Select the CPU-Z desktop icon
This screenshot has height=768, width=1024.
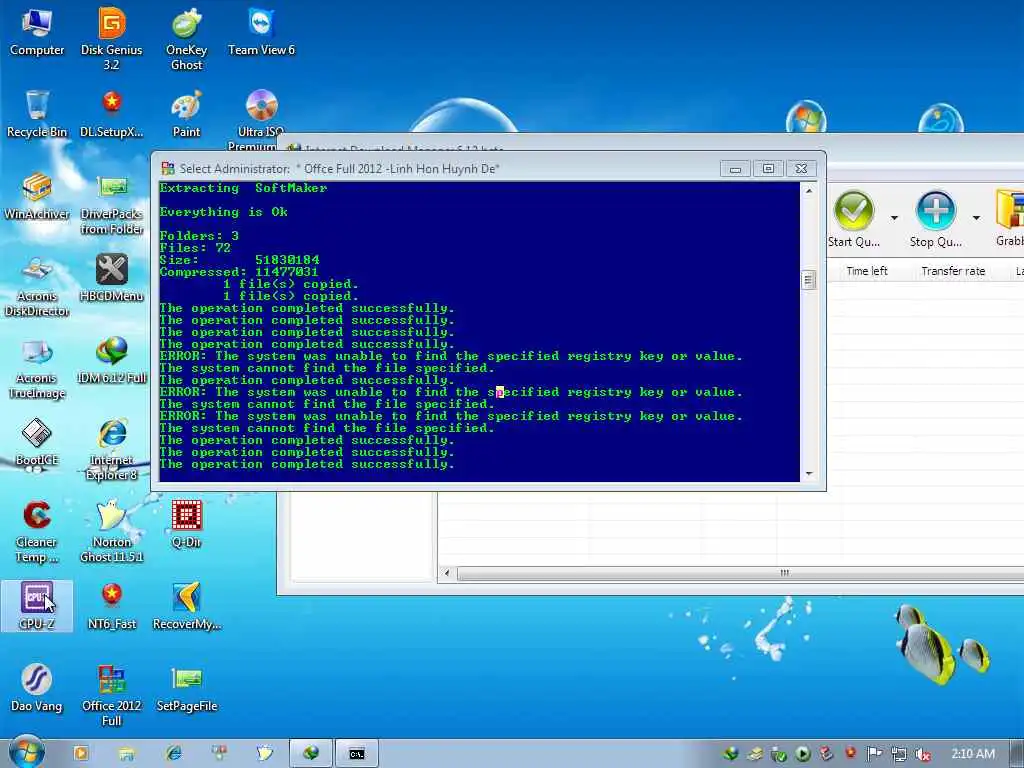tap(37, 606)
